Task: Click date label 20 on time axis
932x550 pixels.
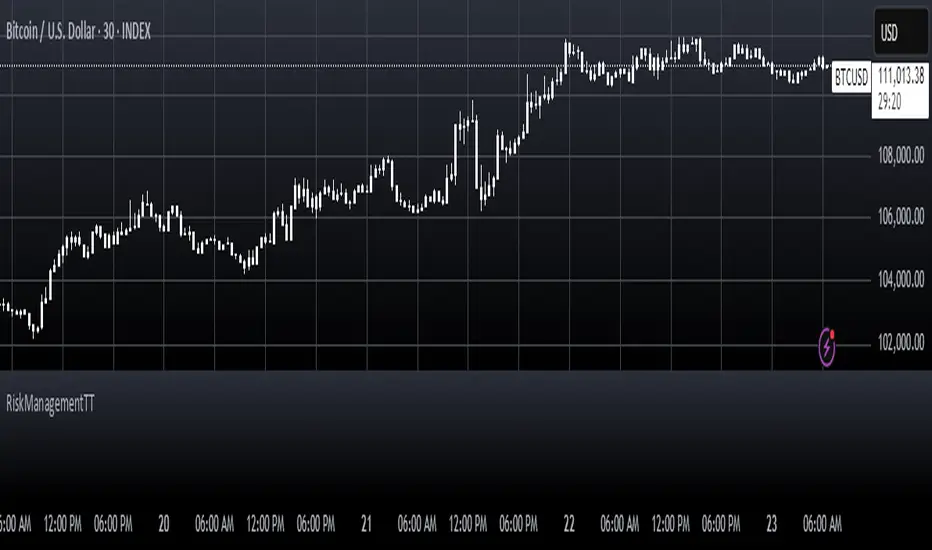Action: tap(163, 524)
